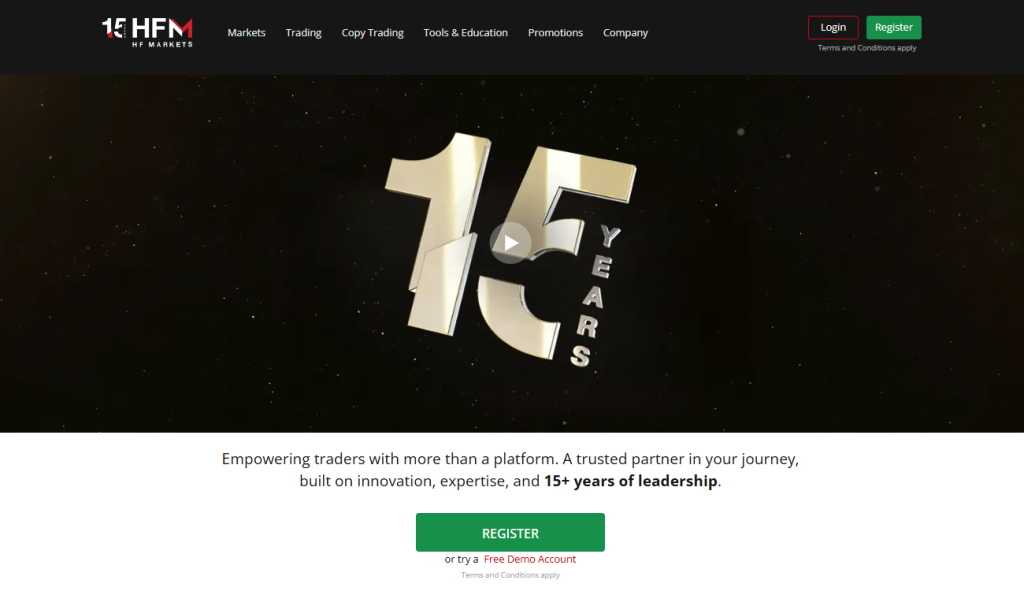This screenshot has width=1024, height=595.
Task: Expand the Company menu
Action: (x=625, y=33)
